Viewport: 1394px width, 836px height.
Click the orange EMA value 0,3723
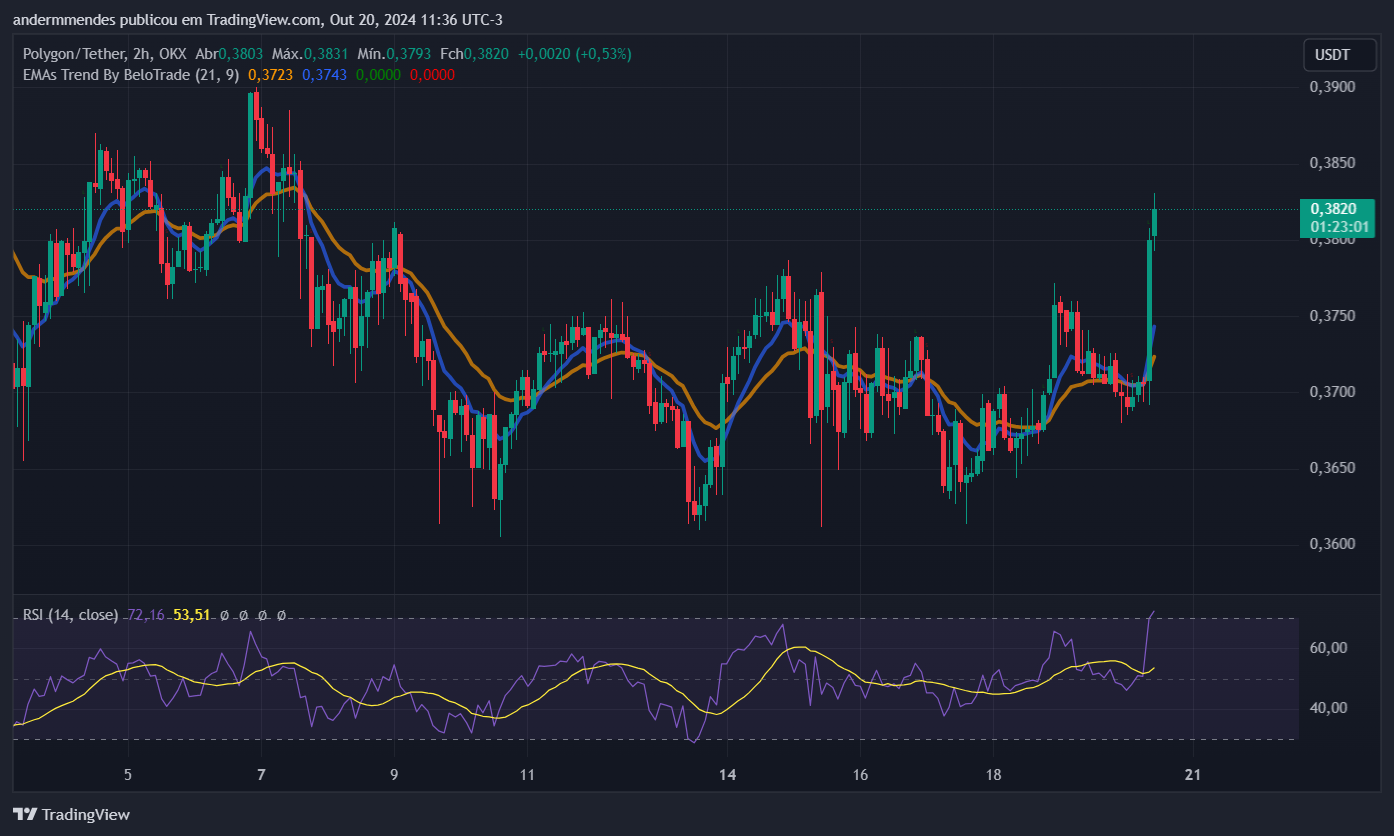270,74
